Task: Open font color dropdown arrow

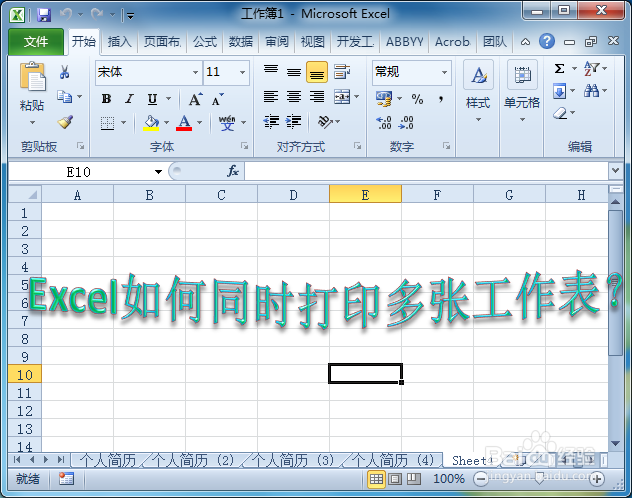Action: coord(199,122)
